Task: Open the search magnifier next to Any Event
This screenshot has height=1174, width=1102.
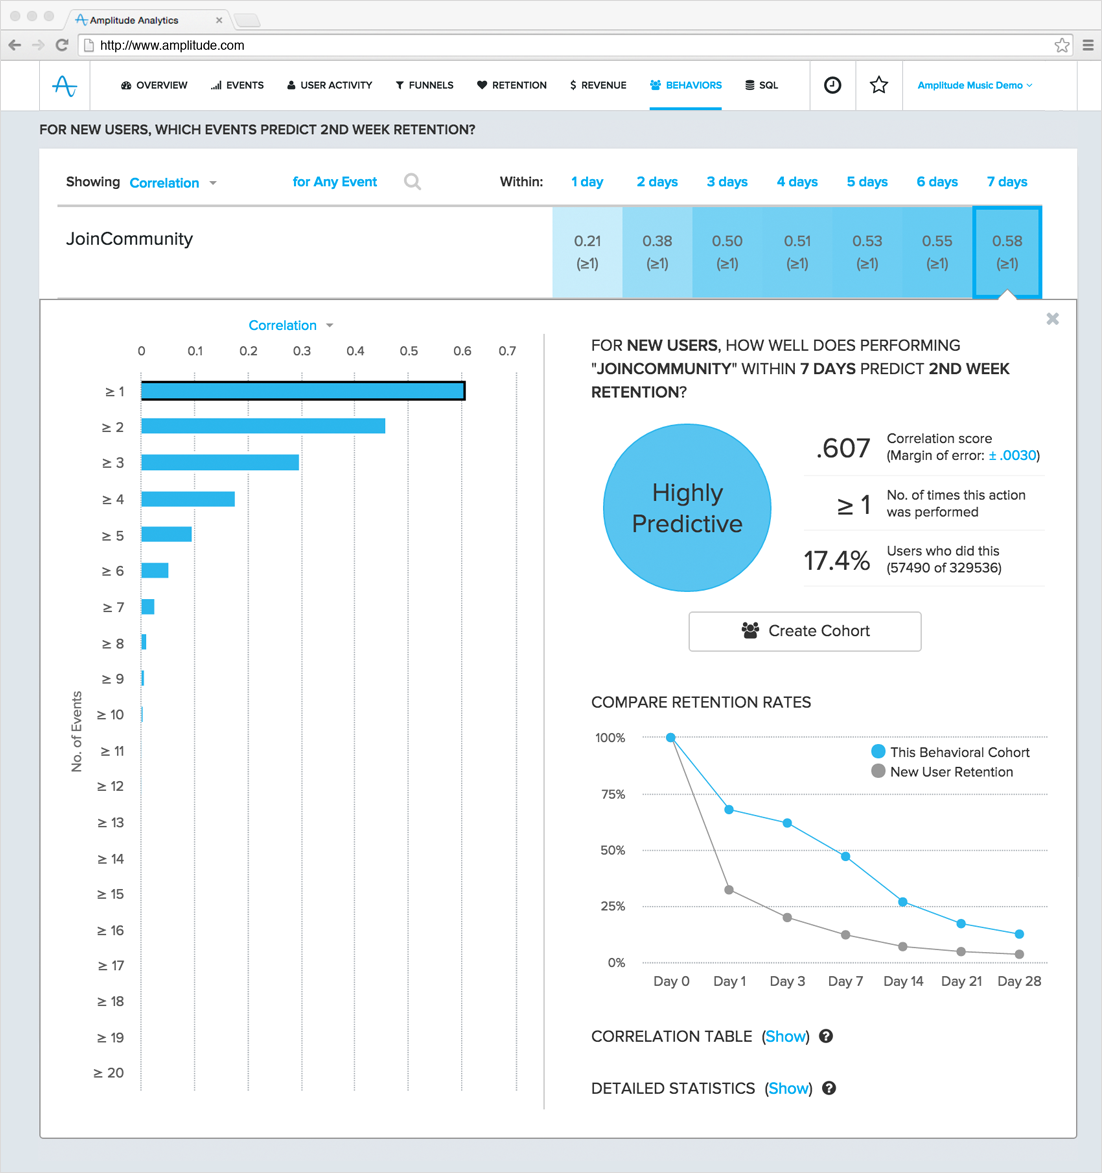Action: tap(411, 182)
